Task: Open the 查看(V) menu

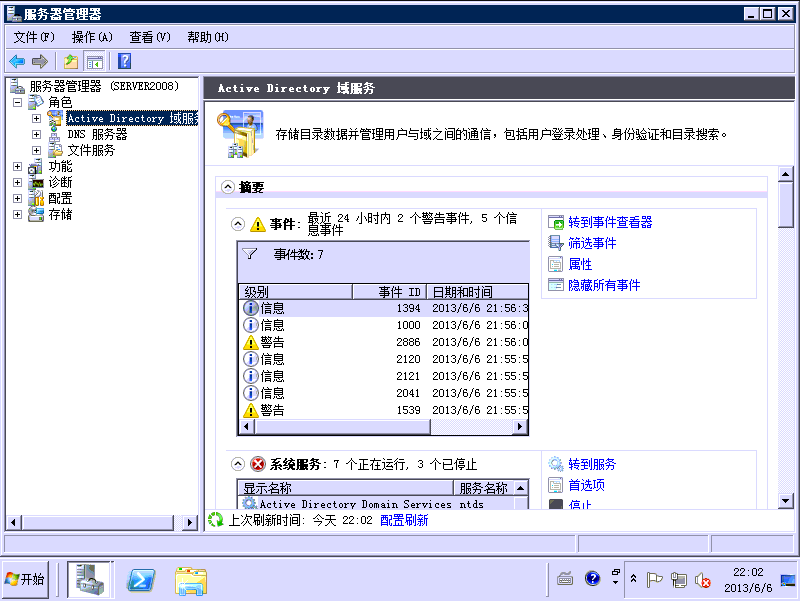Action: click(150, 37)
